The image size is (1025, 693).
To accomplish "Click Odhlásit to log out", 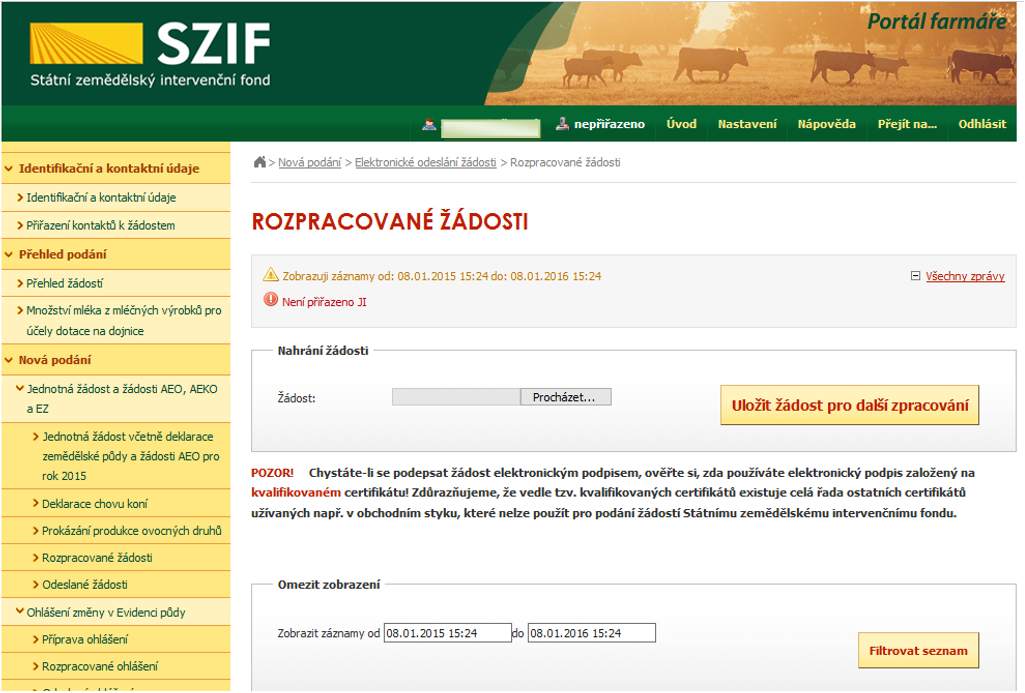I will [982, 124].
